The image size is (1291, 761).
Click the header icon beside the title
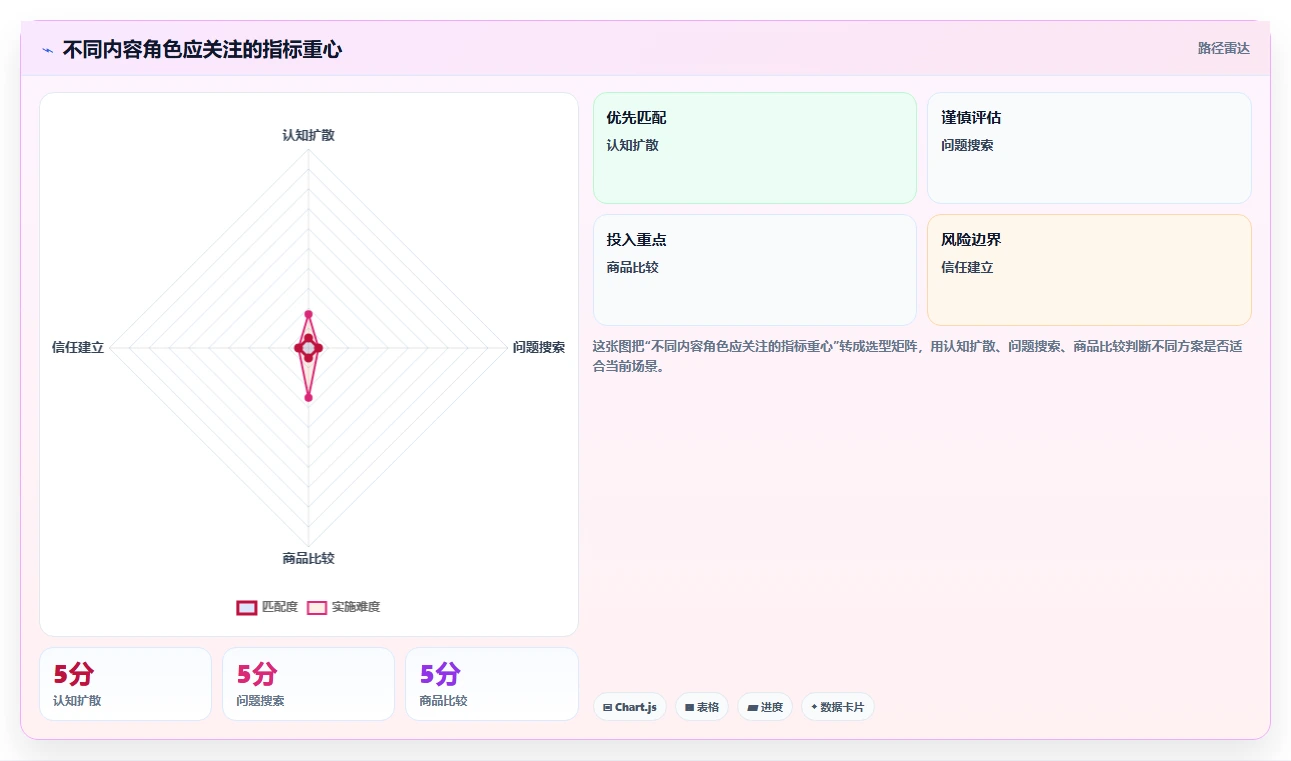point(48,49)
